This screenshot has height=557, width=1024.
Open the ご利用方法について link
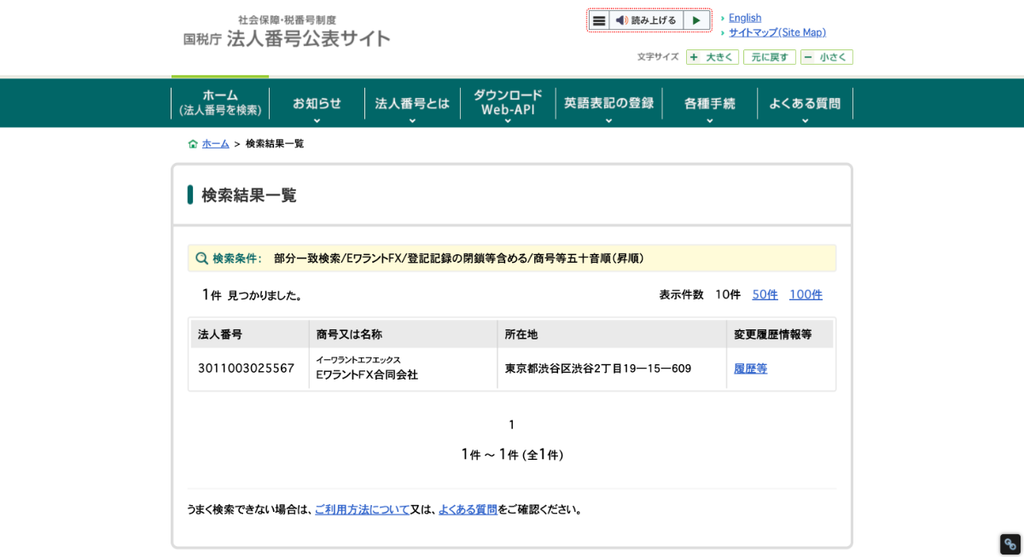pos(362,509)
